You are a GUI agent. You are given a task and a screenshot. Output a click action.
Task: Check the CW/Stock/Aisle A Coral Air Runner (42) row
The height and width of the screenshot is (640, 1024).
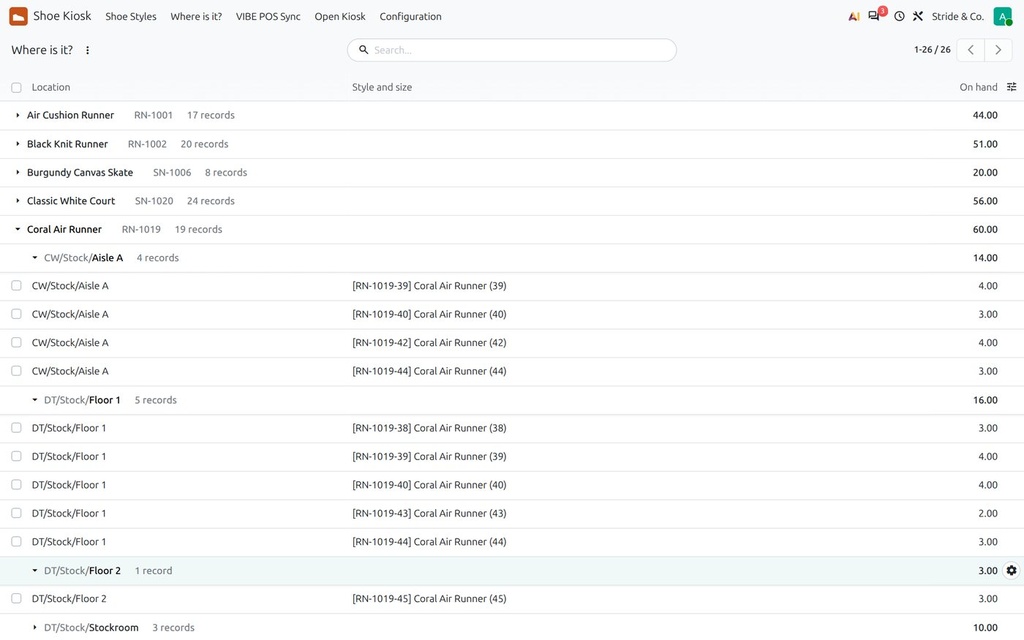tap(16, 342)
